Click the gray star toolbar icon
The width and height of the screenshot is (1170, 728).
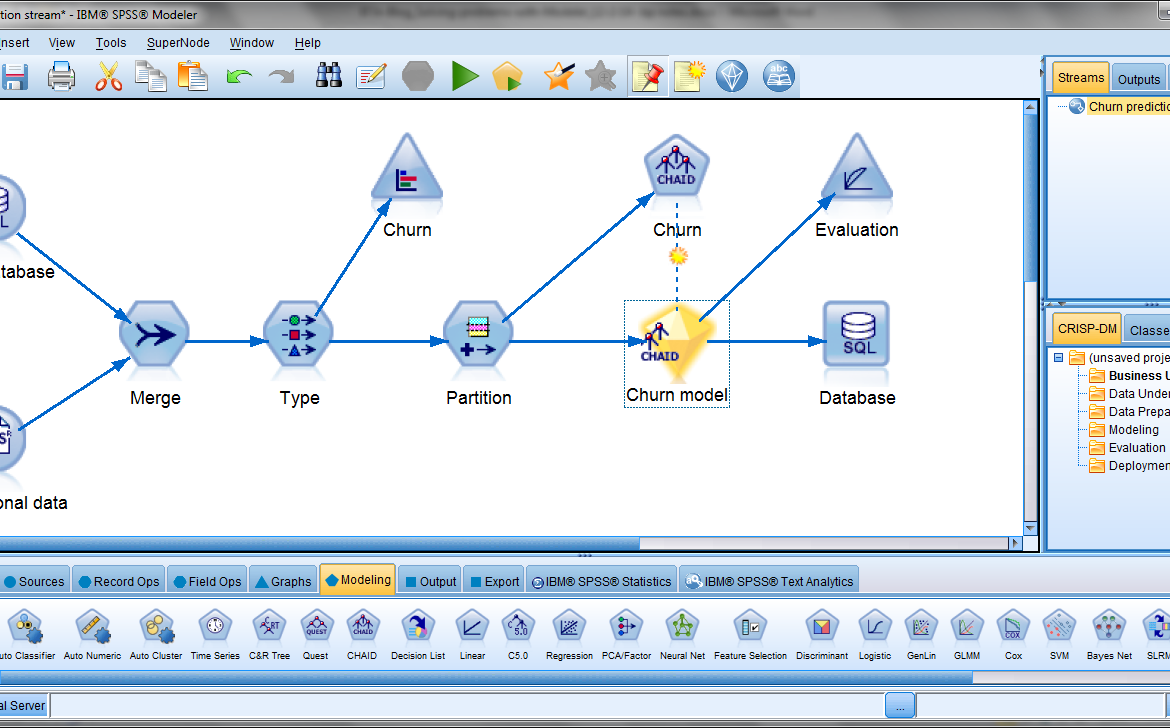(601, 76)
